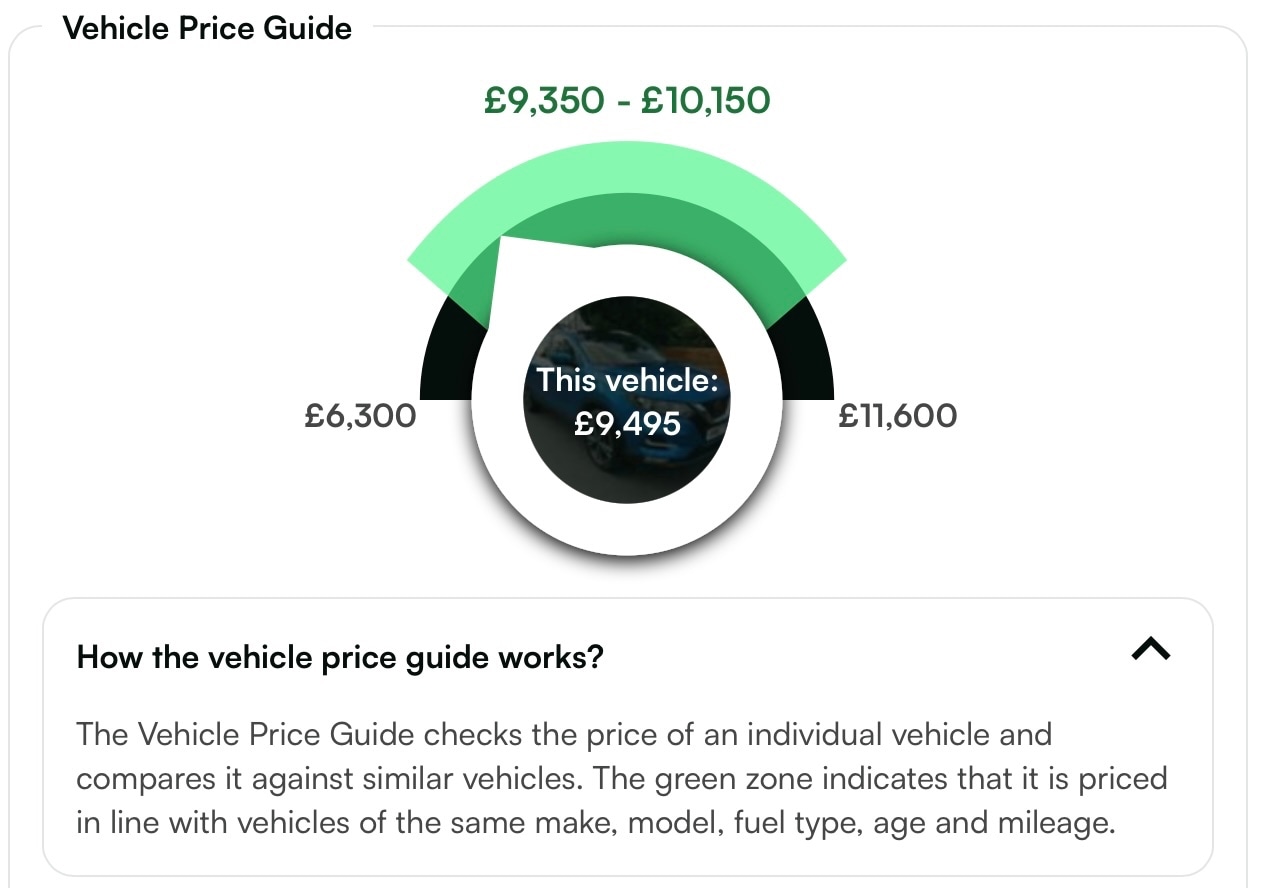Click the right black gauge segment
The height and width of the screenshot is (888, 1261).
[x=806, y=358]
